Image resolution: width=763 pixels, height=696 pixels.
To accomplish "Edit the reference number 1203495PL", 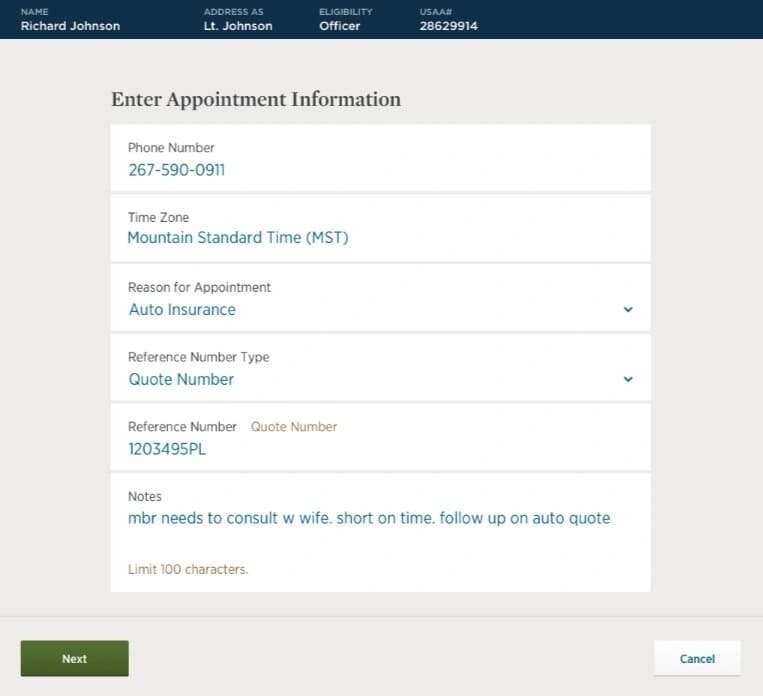I will [x=167, y=449].
